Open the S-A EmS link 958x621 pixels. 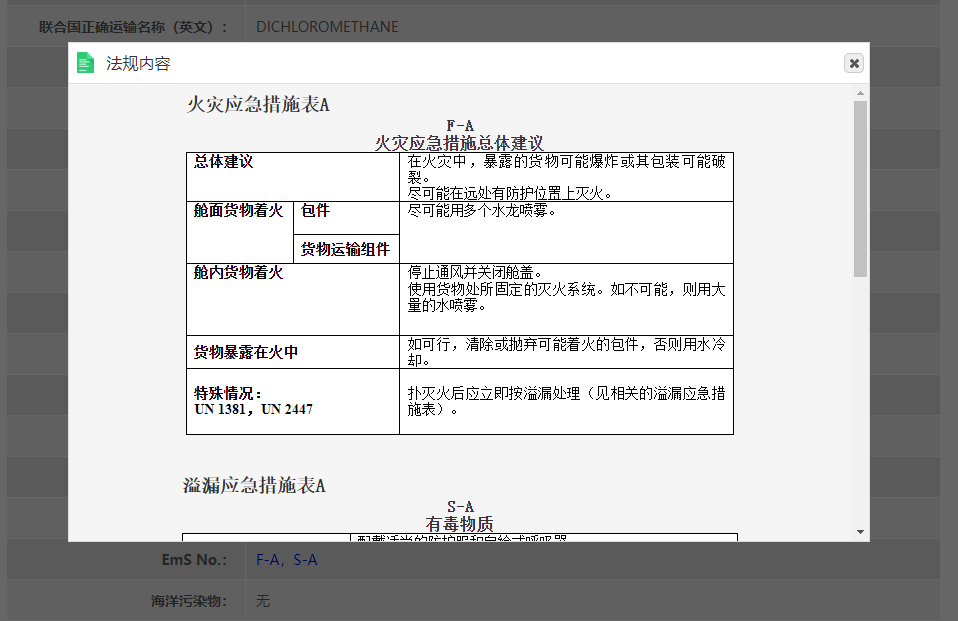tap(305, 560)
